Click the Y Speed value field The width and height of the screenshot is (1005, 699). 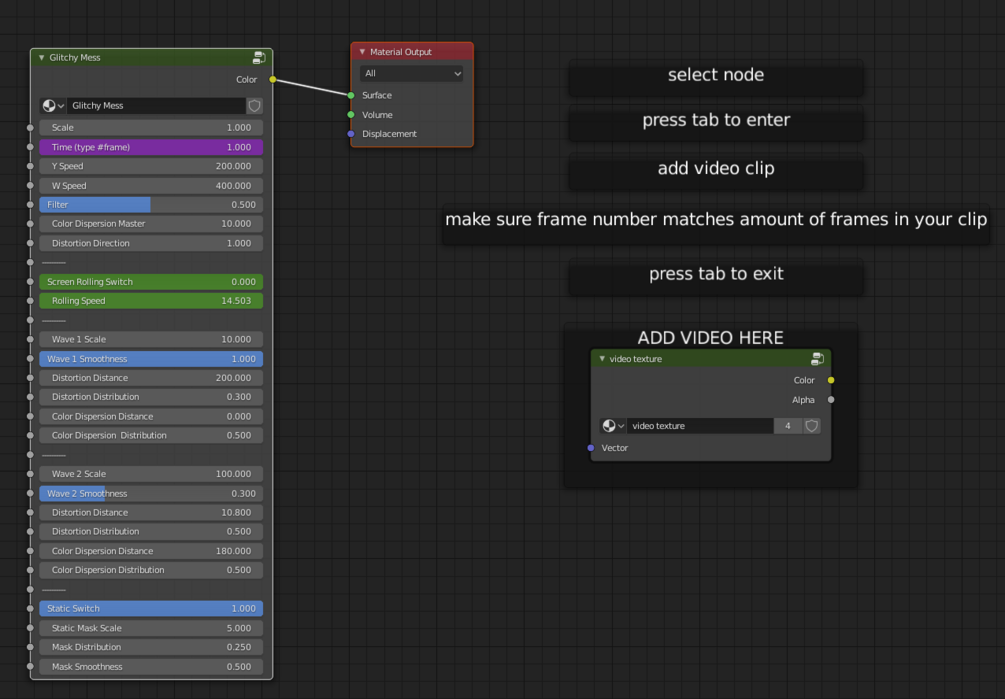coord(151,166)
